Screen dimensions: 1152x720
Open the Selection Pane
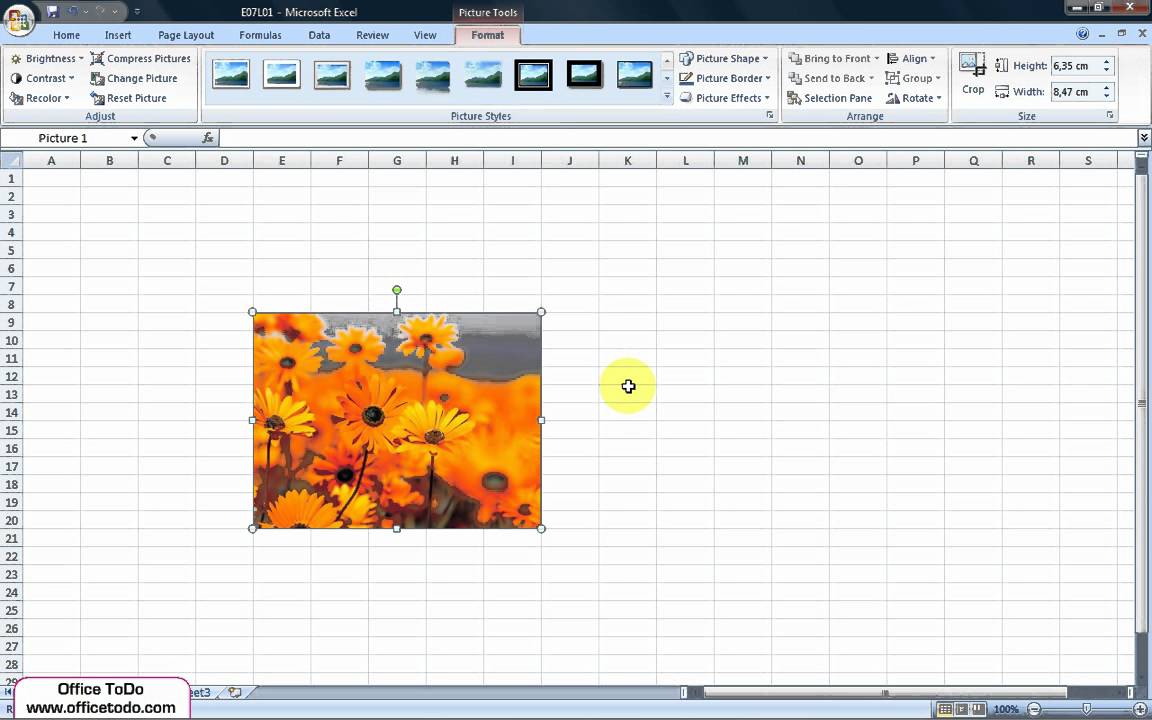coord(830,98)
